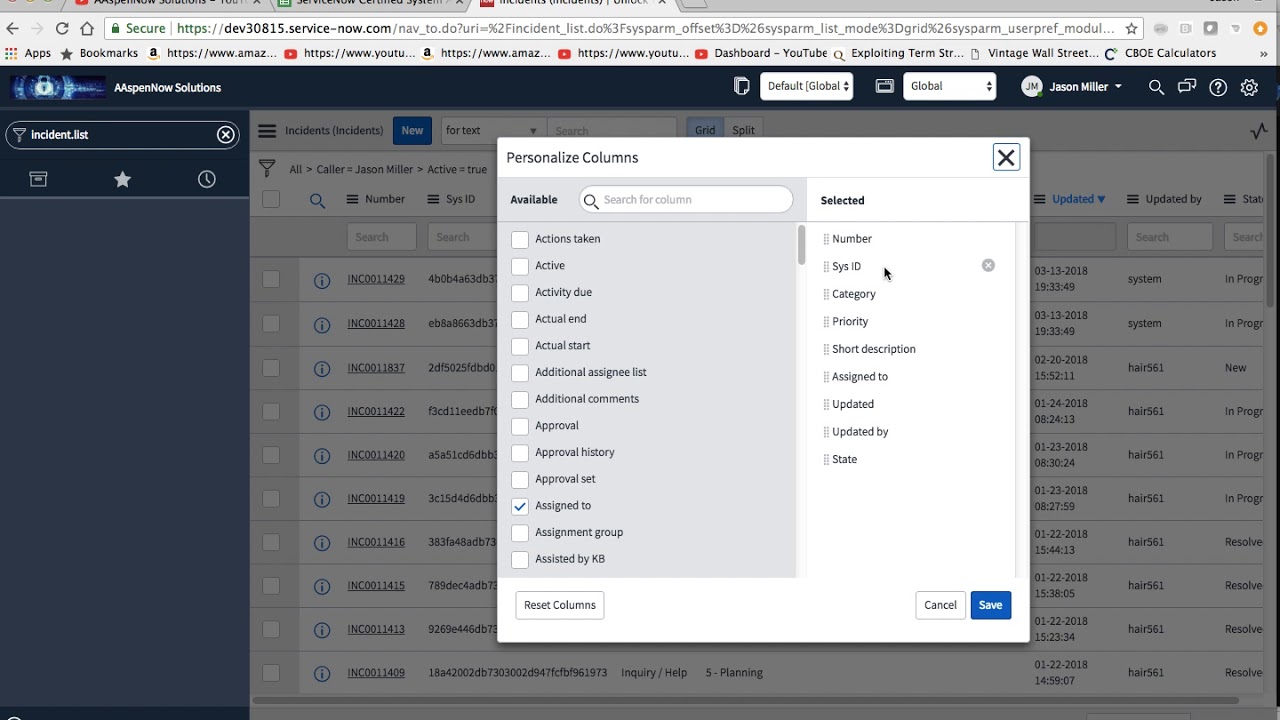
Task: Focus the Search for column field
Action: (686, 200)
